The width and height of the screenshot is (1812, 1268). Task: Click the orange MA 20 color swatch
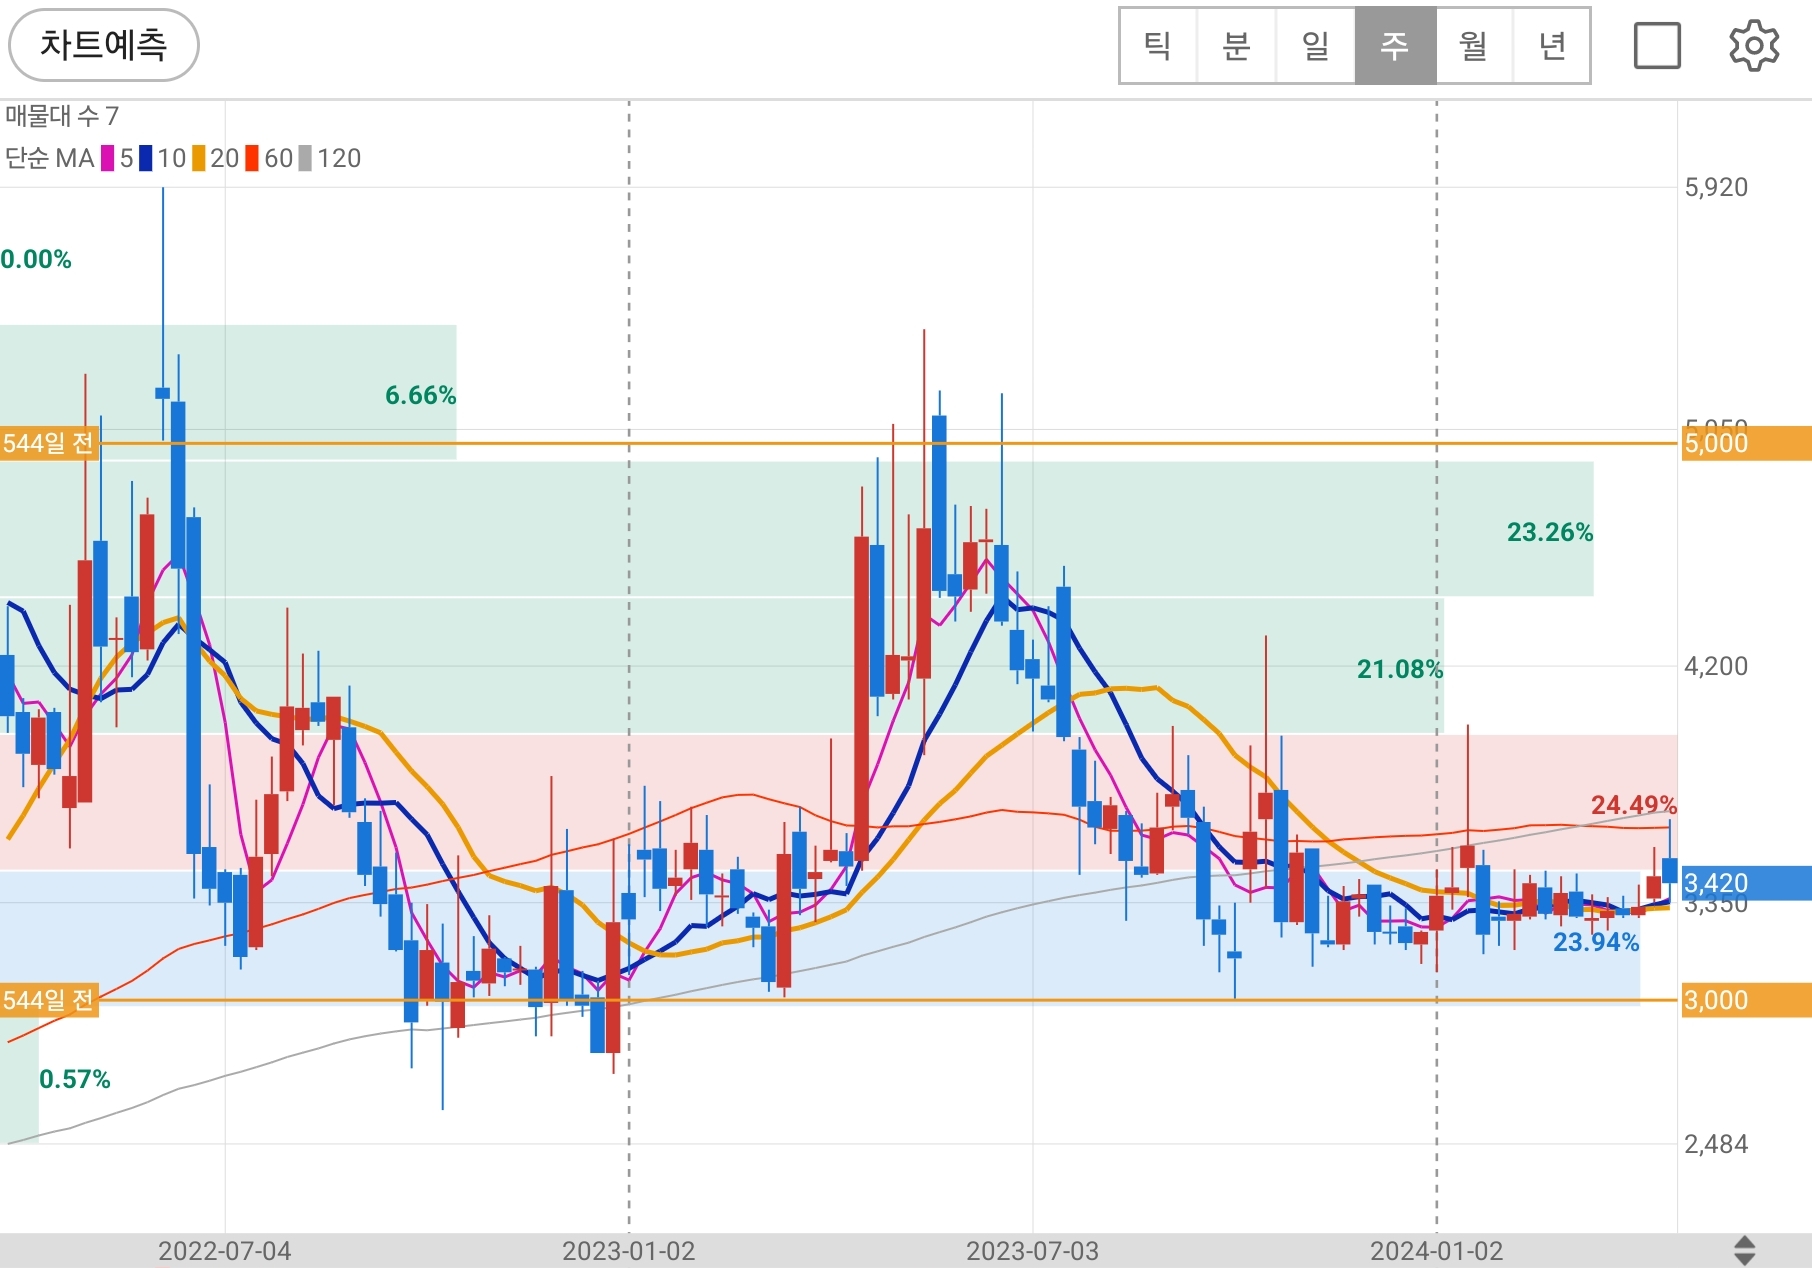pyautogui.click(x=199, y=158)
